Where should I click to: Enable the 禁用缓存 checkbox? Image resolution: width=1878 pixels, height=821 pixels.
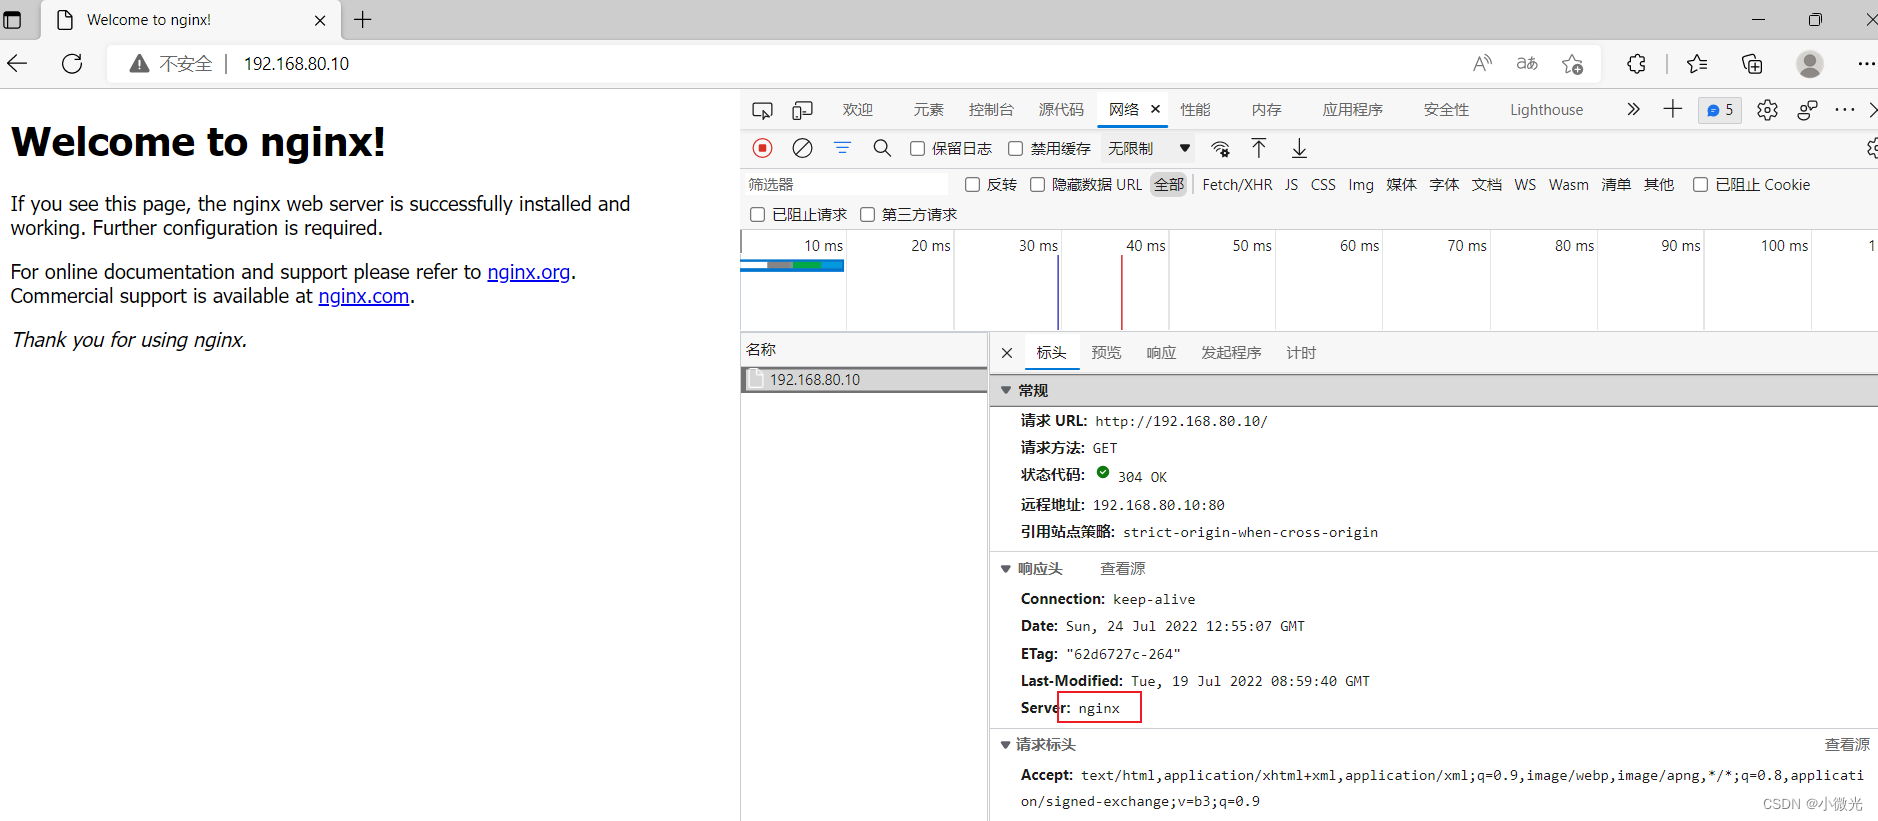click(x=1015, y=149)
